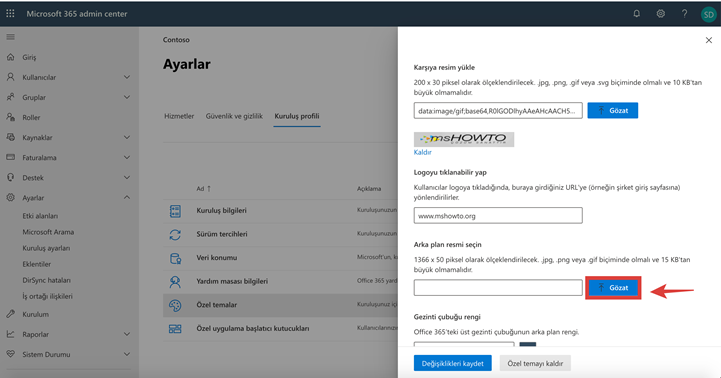The height and width of the screenshot is (378, 721).
Task: Click the www.mshowto.org URL field
Action: [498, 216]
